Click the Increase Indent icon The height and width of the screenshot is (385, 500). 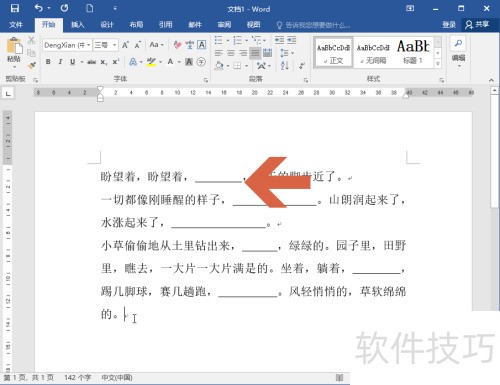(x=292, y=40)
